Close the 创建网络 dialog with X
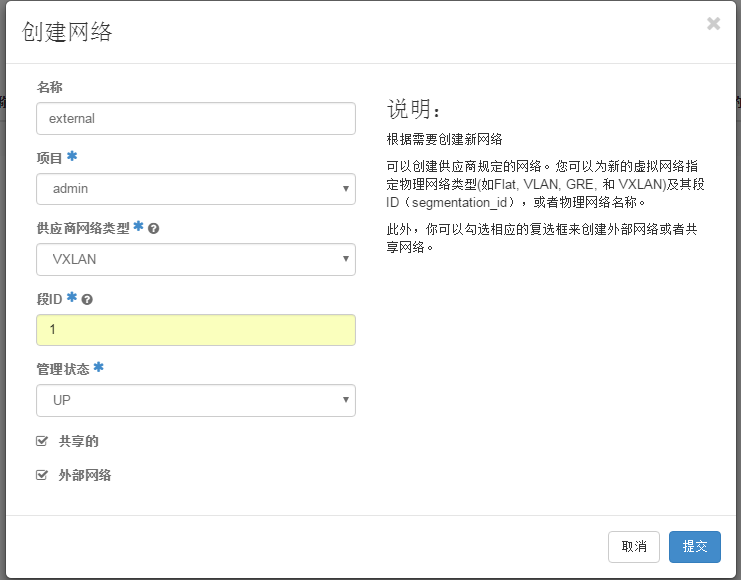Screen dimensions: 741x580 click(713, 23)
